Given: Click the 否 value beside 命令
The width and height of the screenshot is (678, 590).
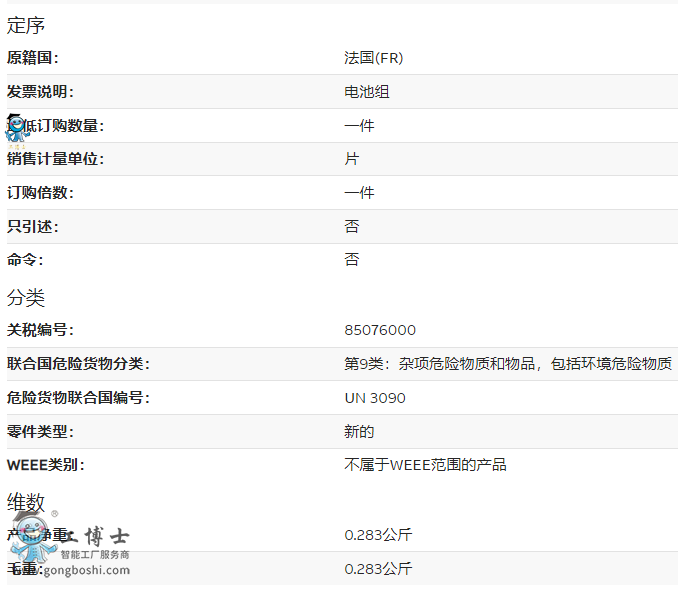Looking at the screenshot, I should 352,260.
